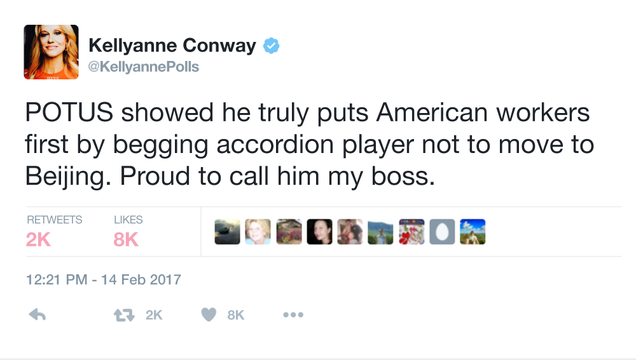Click the dark-haired woman liker avatar

(x=320, y=232)
